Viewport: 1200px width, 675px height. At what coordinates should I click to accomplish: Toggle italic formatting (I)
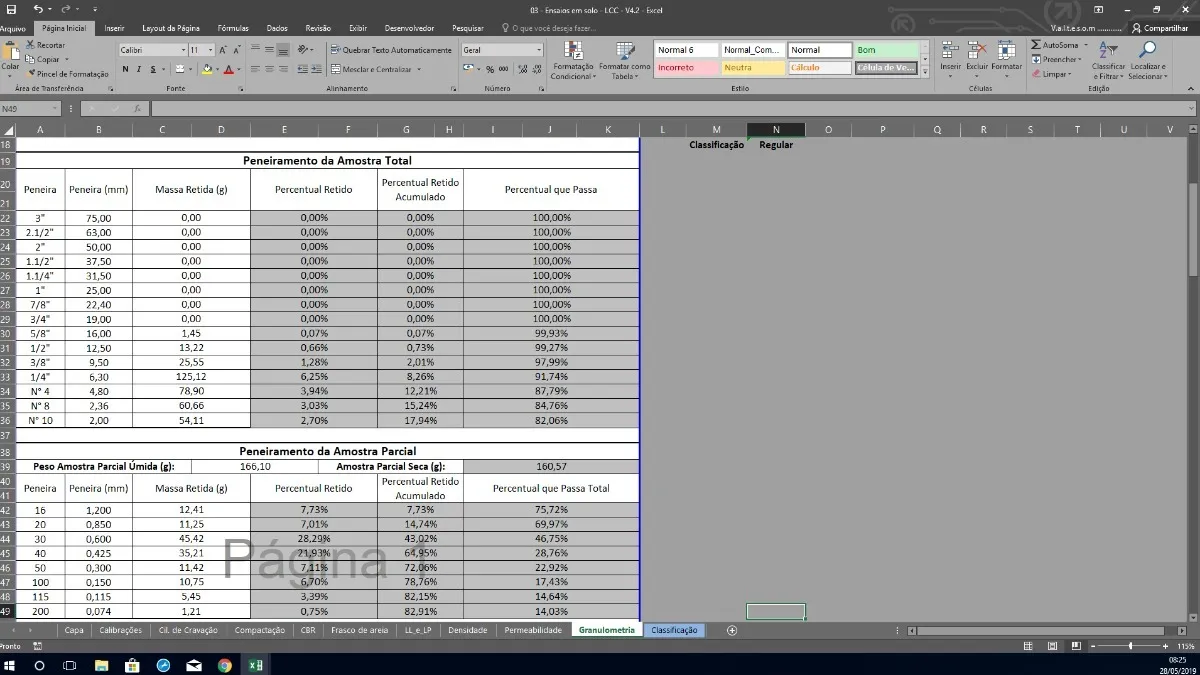tap(139, 70)
